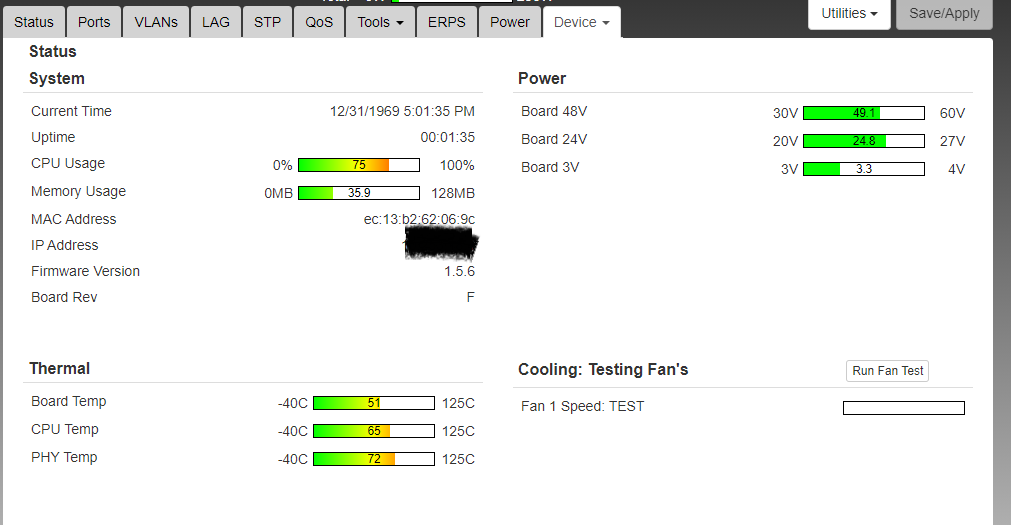Switch to the Ports tab
The image size is (1011, 525).
(x=94, y=22)
